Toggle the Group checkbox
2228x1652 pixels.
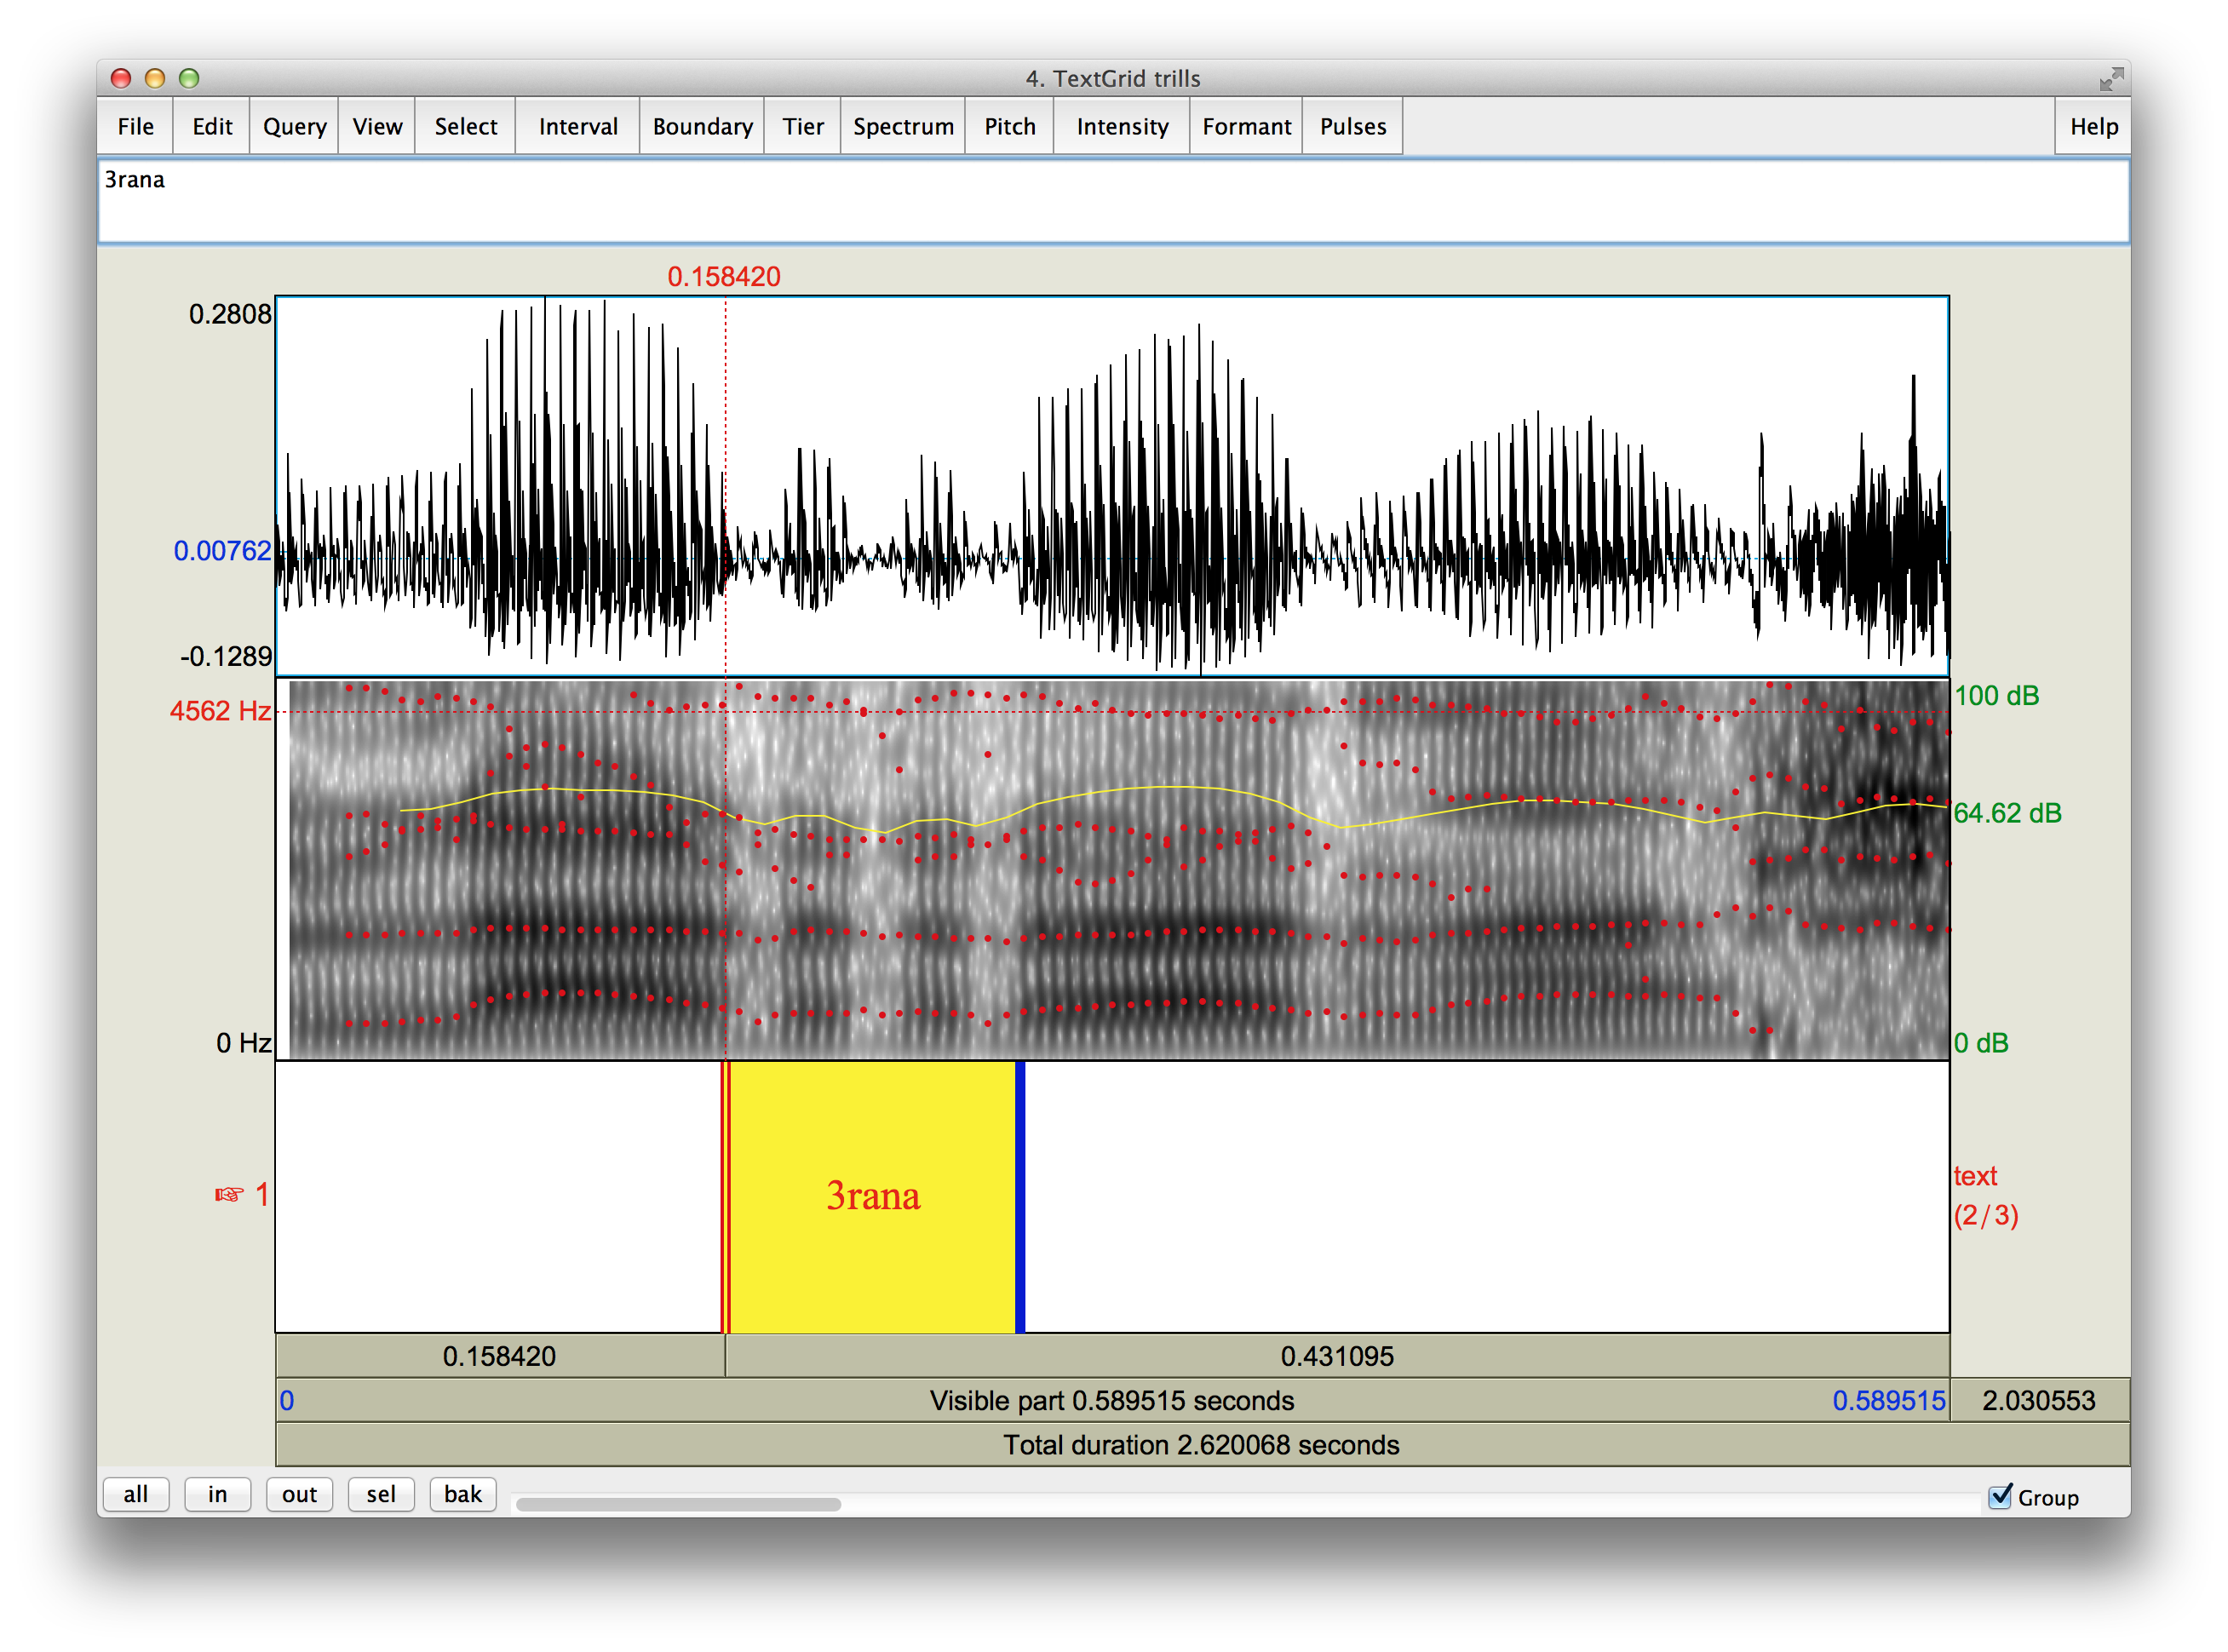(2000, 1496)
